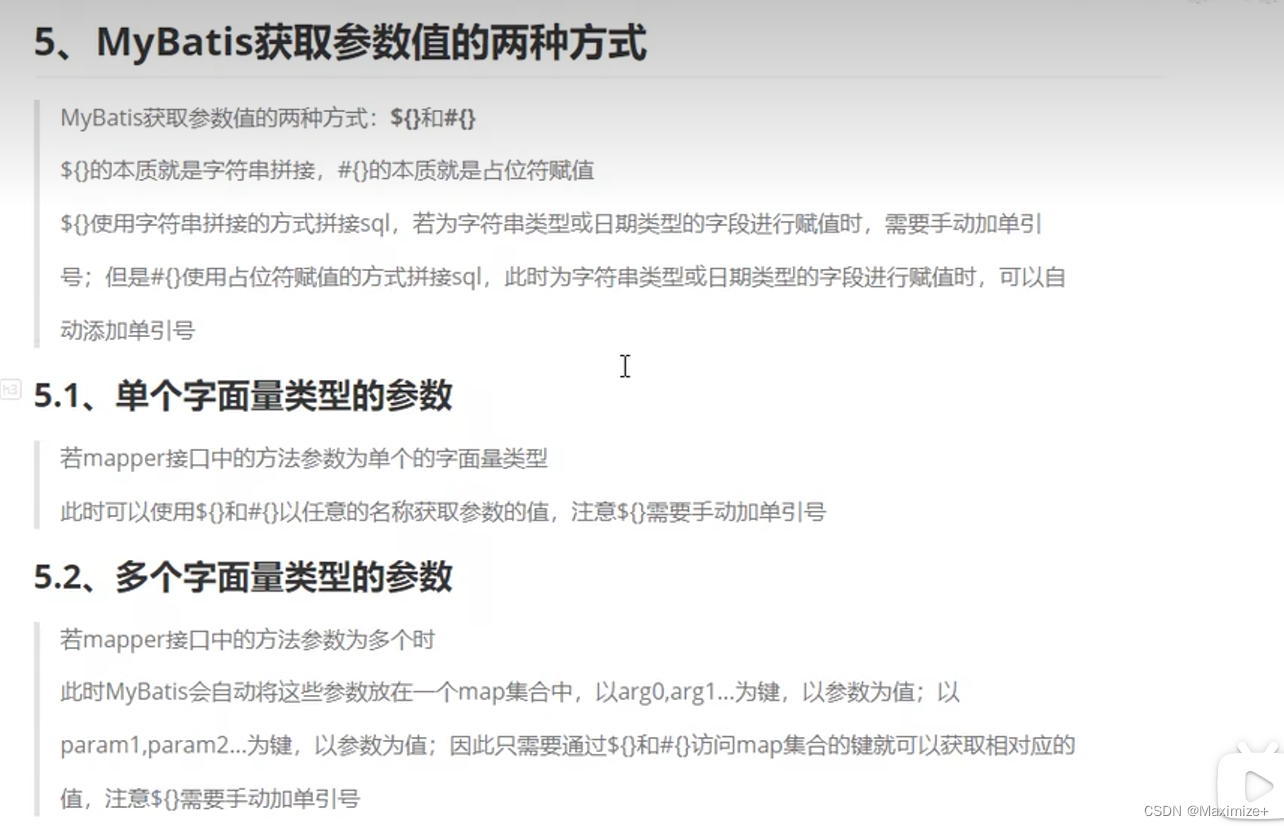Image resolution: width=1284 pixels, height=826 pixels.
Task: Click the h3 heading level marker
Action: [x=10, y=389]
